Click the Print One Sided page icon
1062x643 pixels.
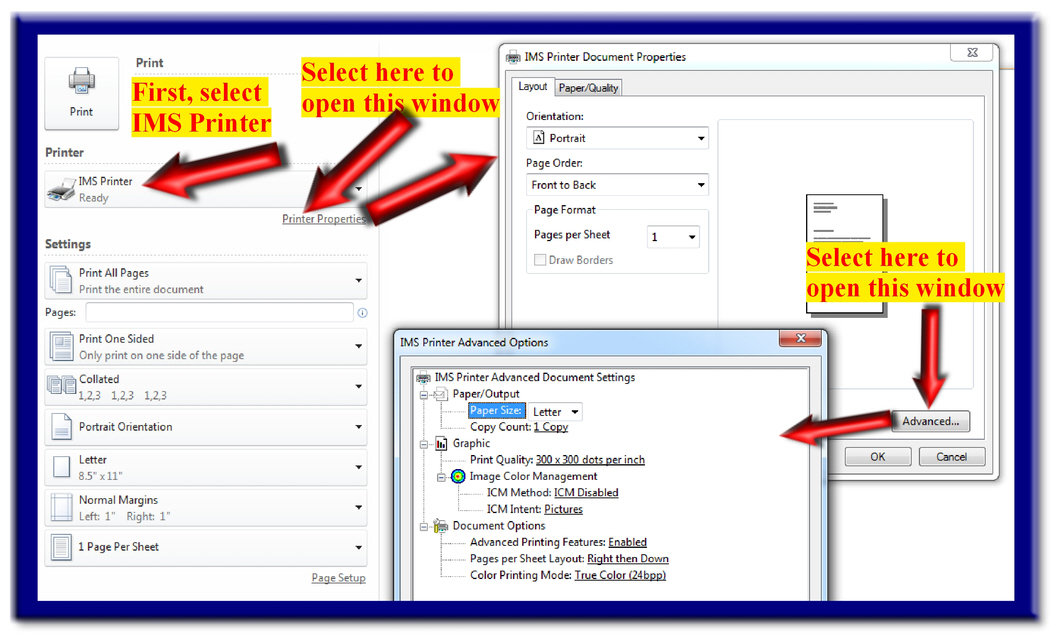[62, 346]
